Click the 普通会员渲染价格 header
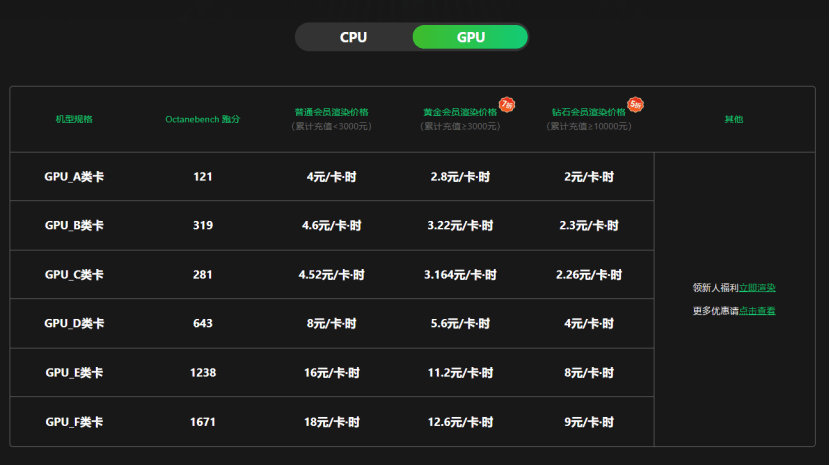This screenshot has width=830, height=465. (331, 112)
